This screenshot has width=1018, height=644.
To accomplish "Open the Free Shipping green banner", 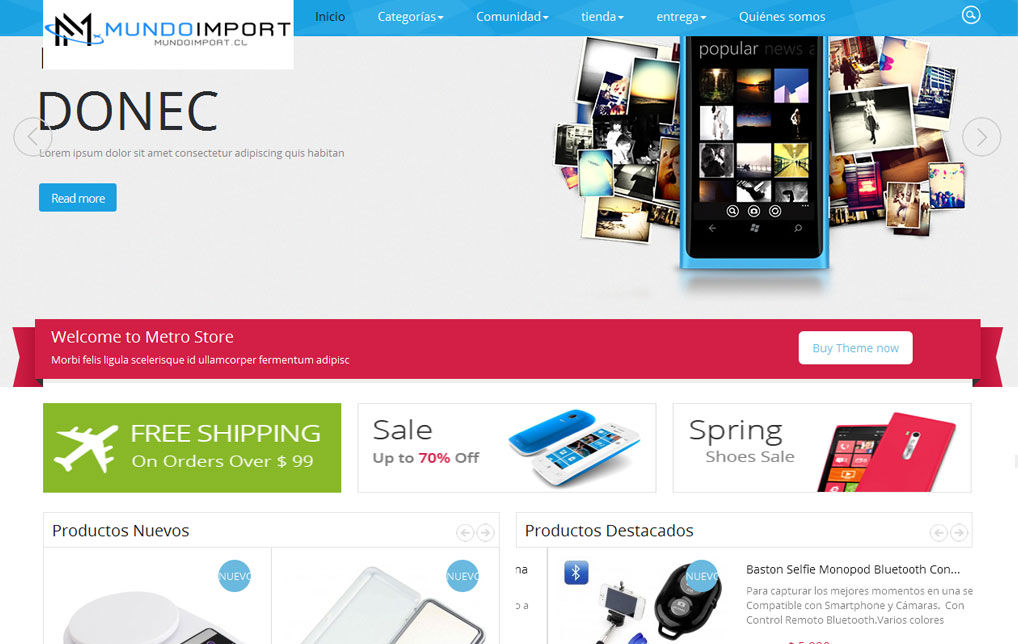I will pyautogui.click(x=192, y=447).
